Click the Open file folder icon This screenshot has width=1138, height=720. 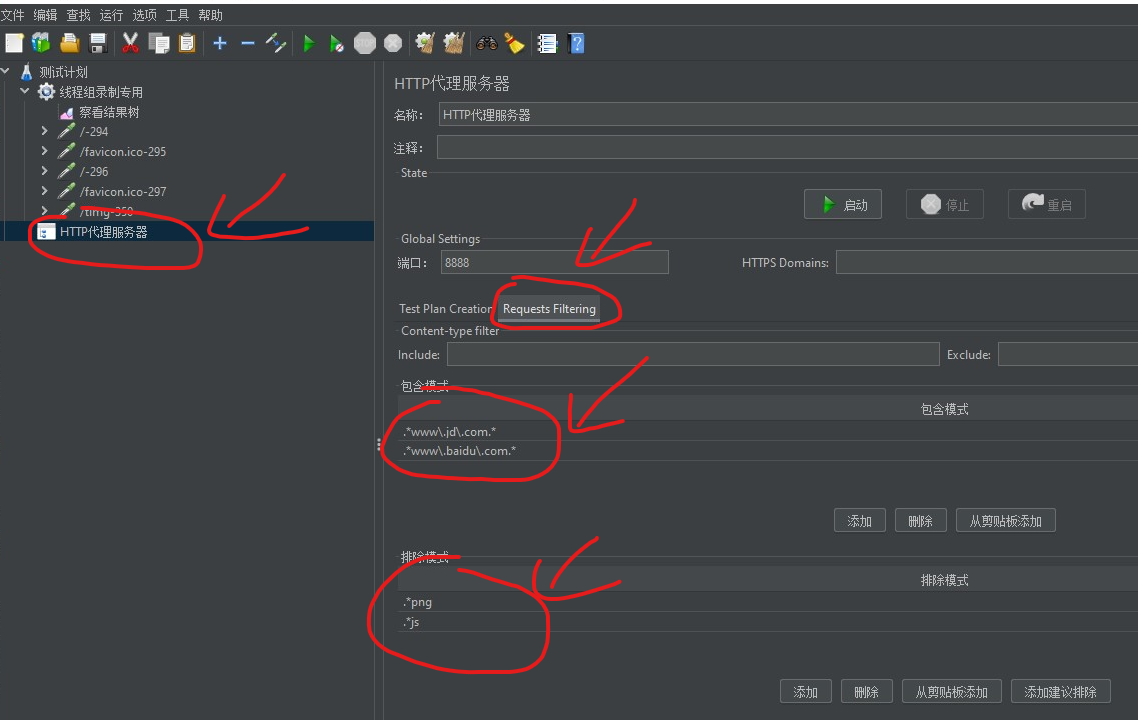[70, 44]
